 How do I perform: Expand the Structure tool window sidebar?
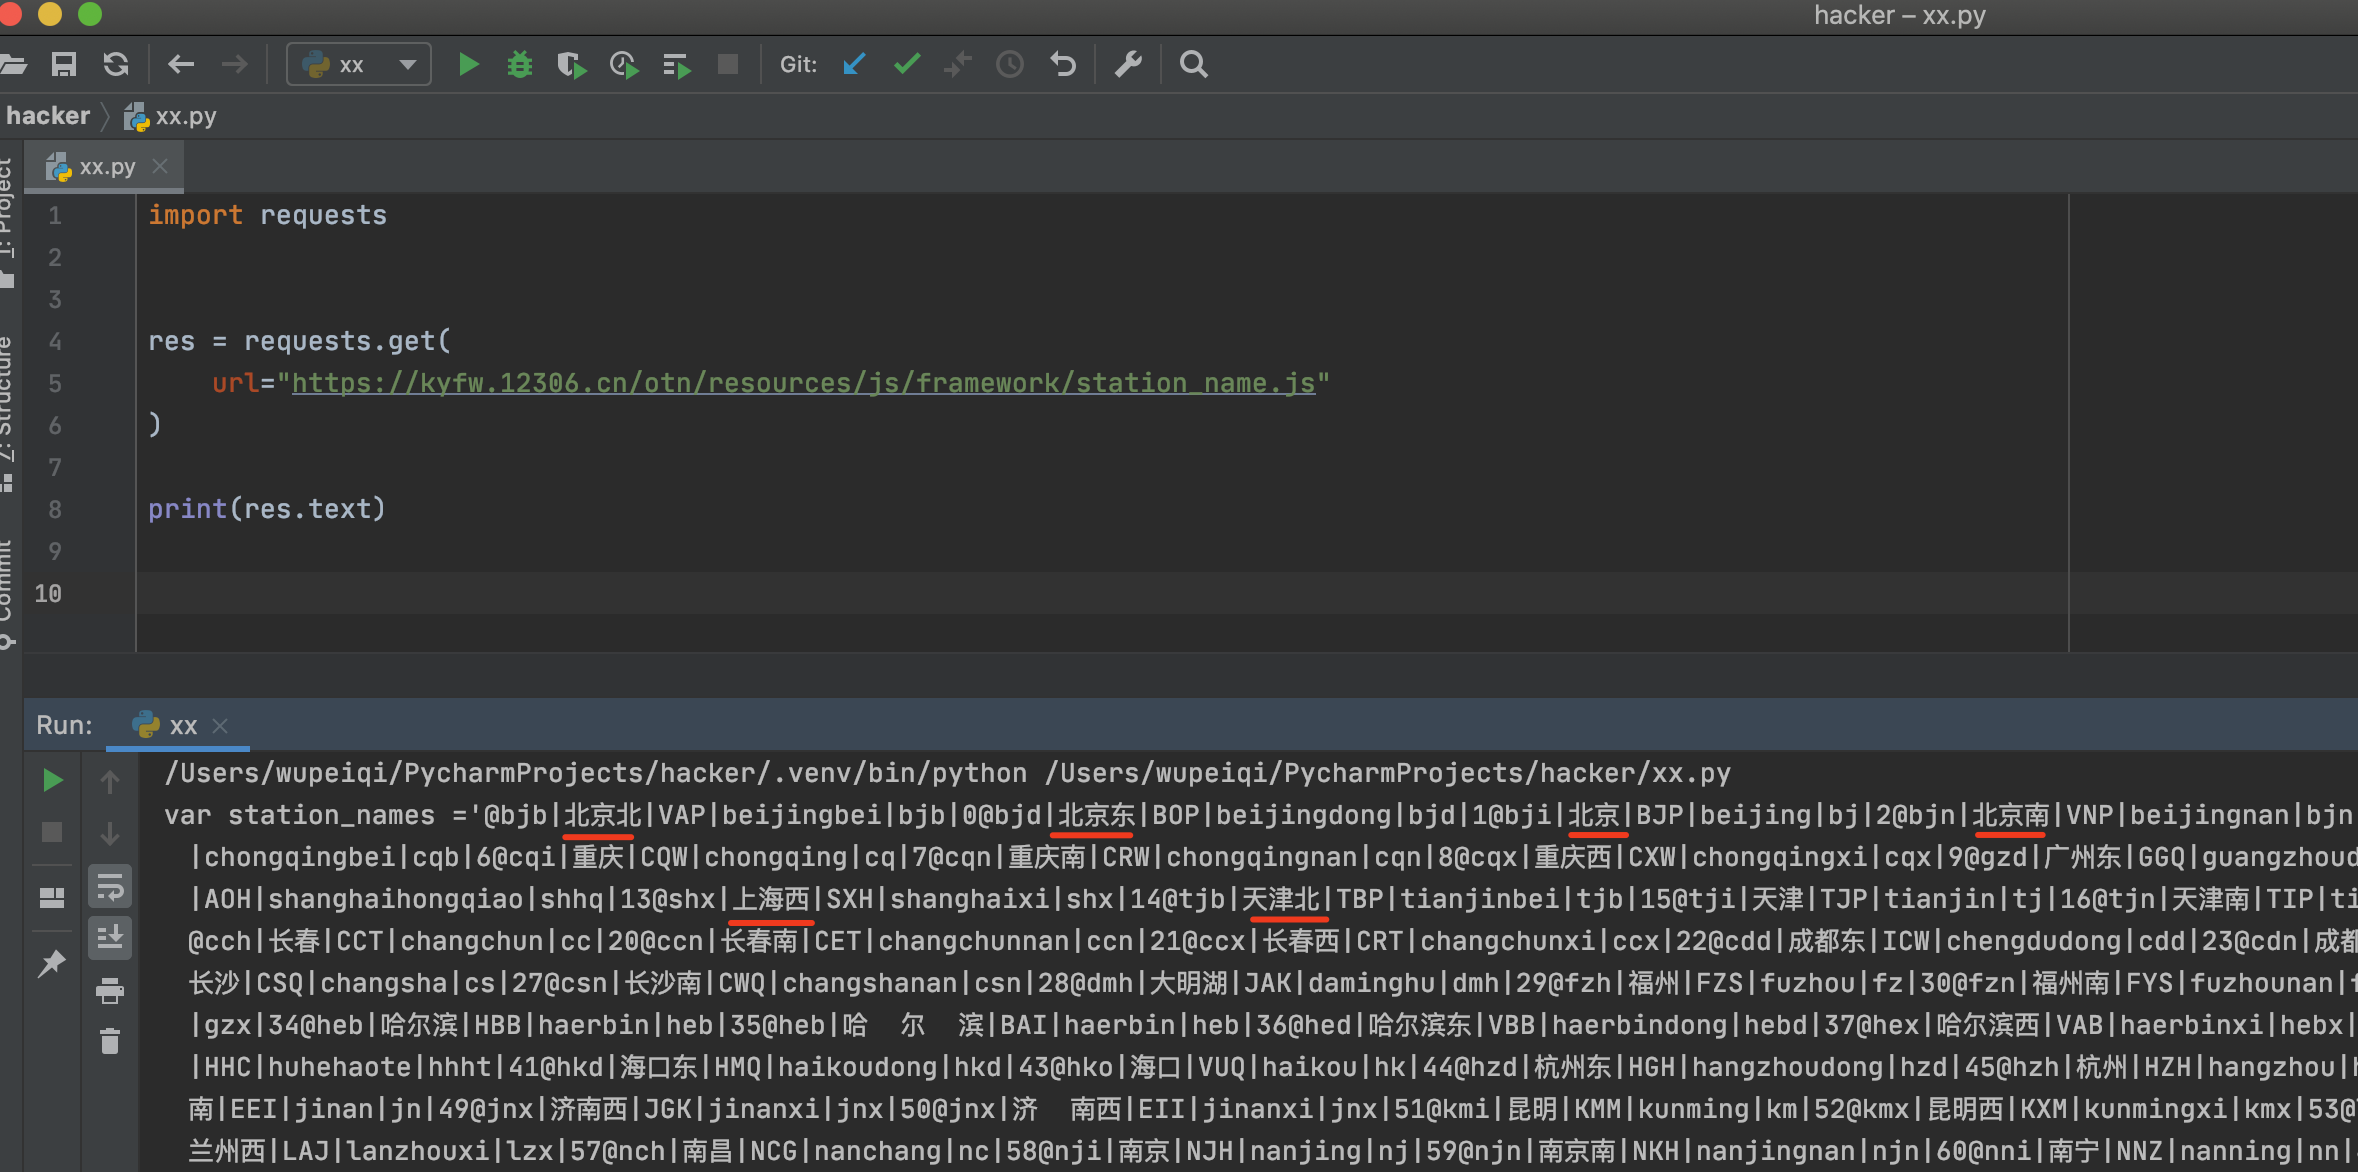[8, 412]
